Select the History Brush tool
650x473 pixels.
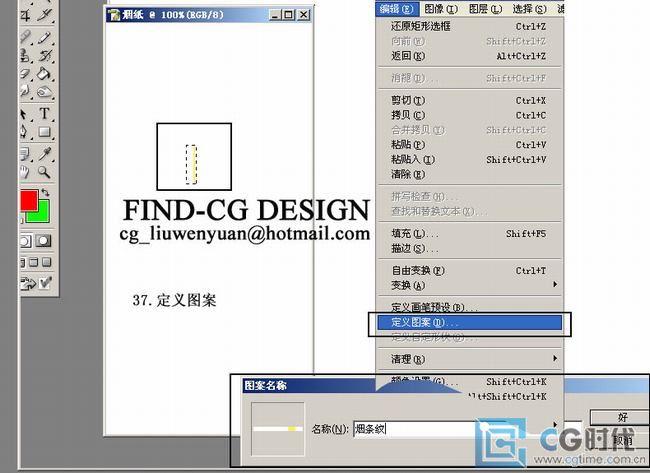click(44, 55)
